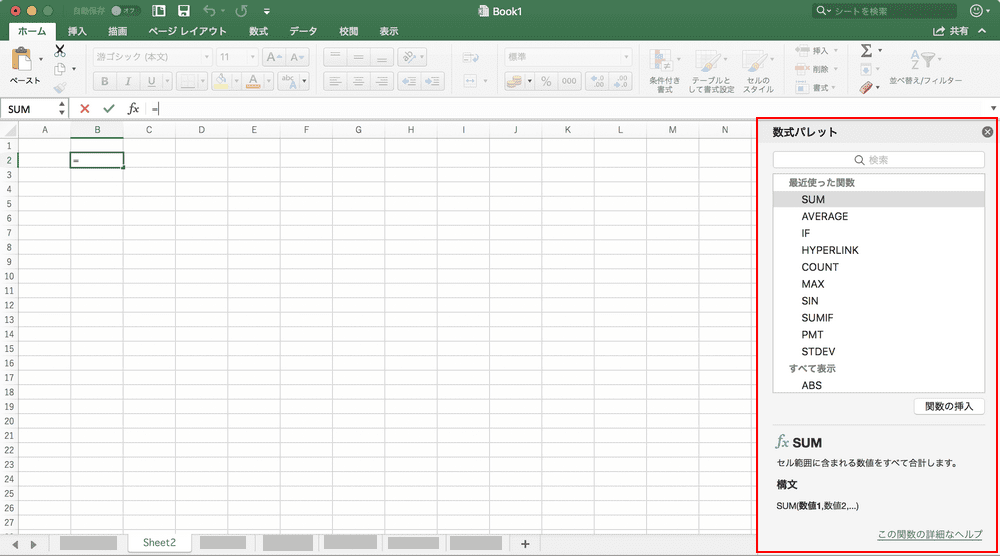Add a new sheet with plus button
Viewport: 1000px width, 556px height.
tap(525, 544)
